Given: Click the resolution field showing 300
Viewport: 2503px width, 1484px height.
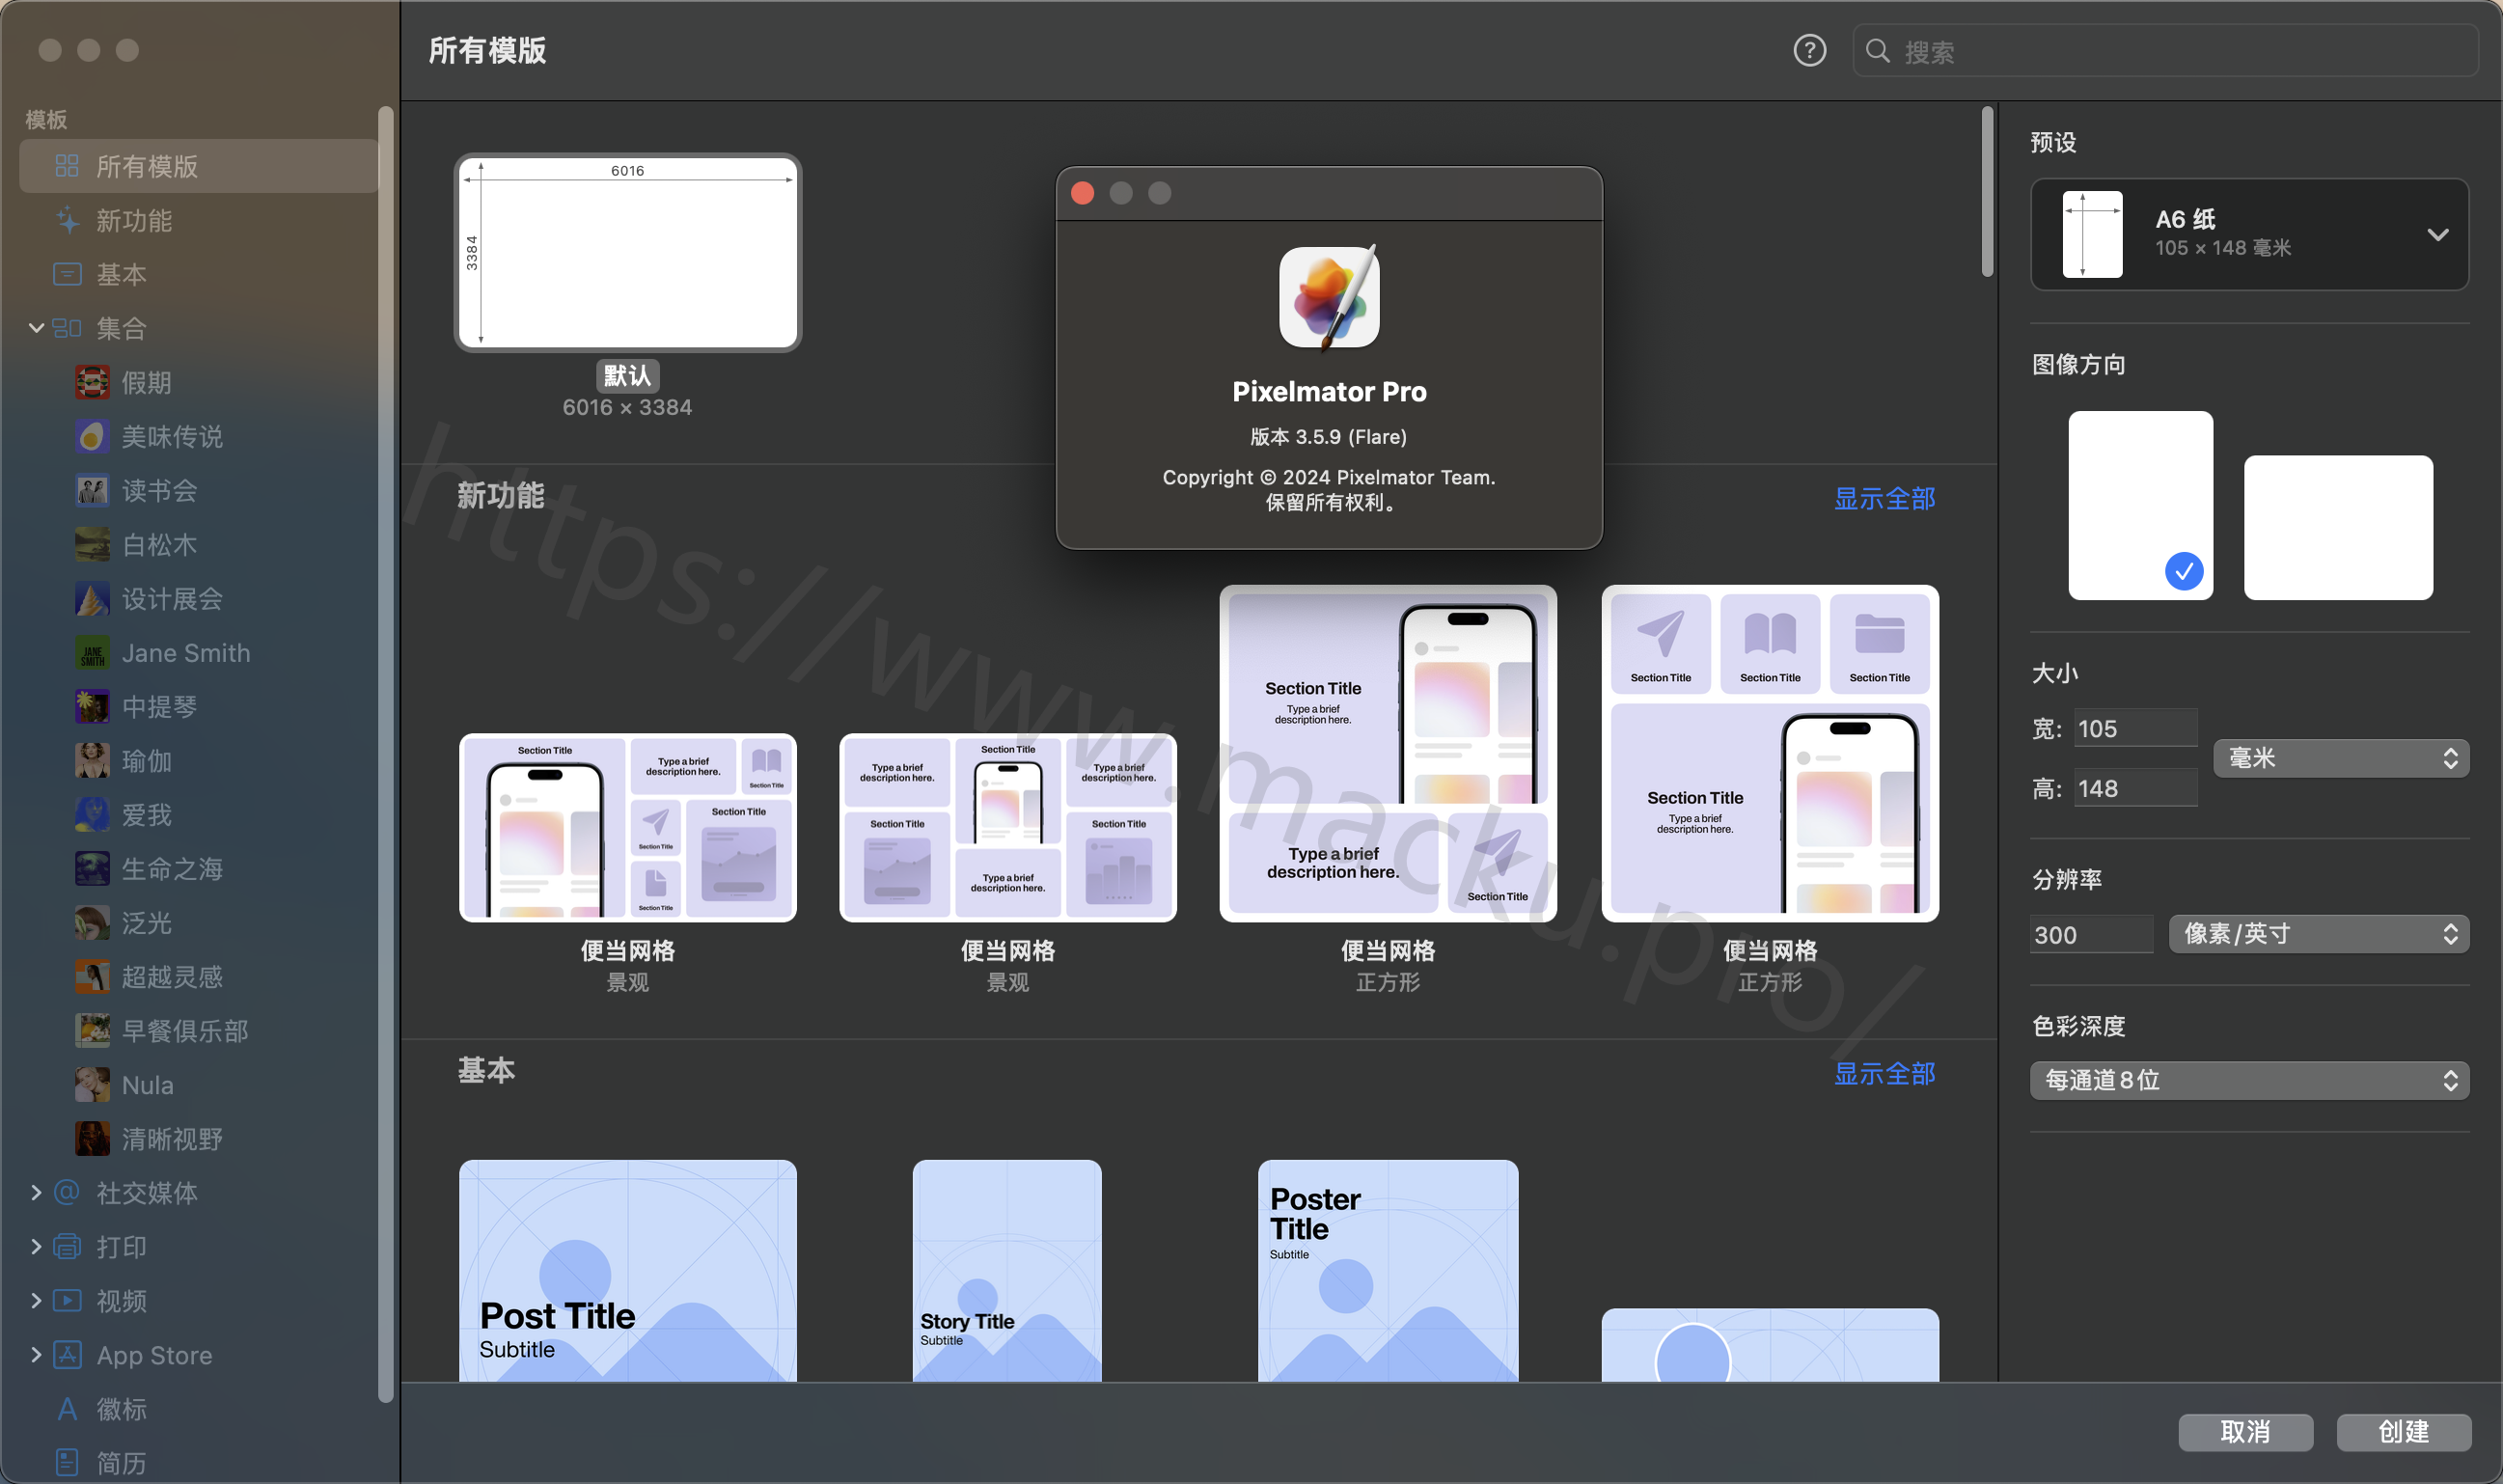Looking at the screenshot, I should point(2091,934).
